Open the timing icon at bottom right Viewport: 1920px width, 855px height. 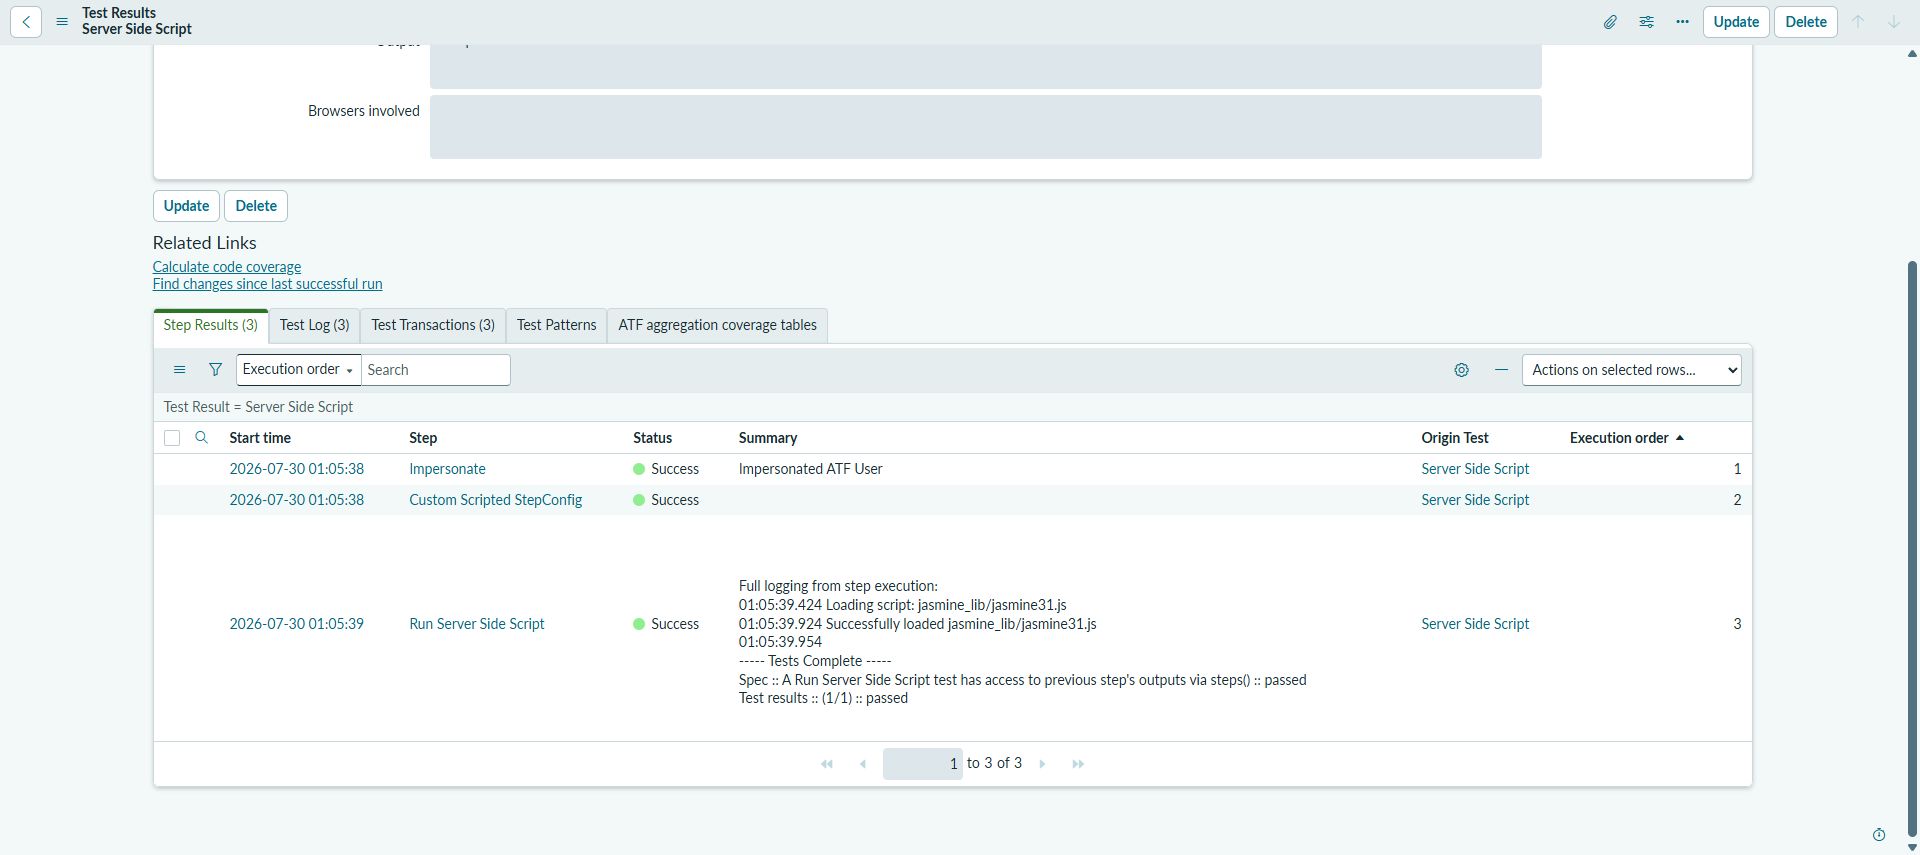pos(1879,835)
